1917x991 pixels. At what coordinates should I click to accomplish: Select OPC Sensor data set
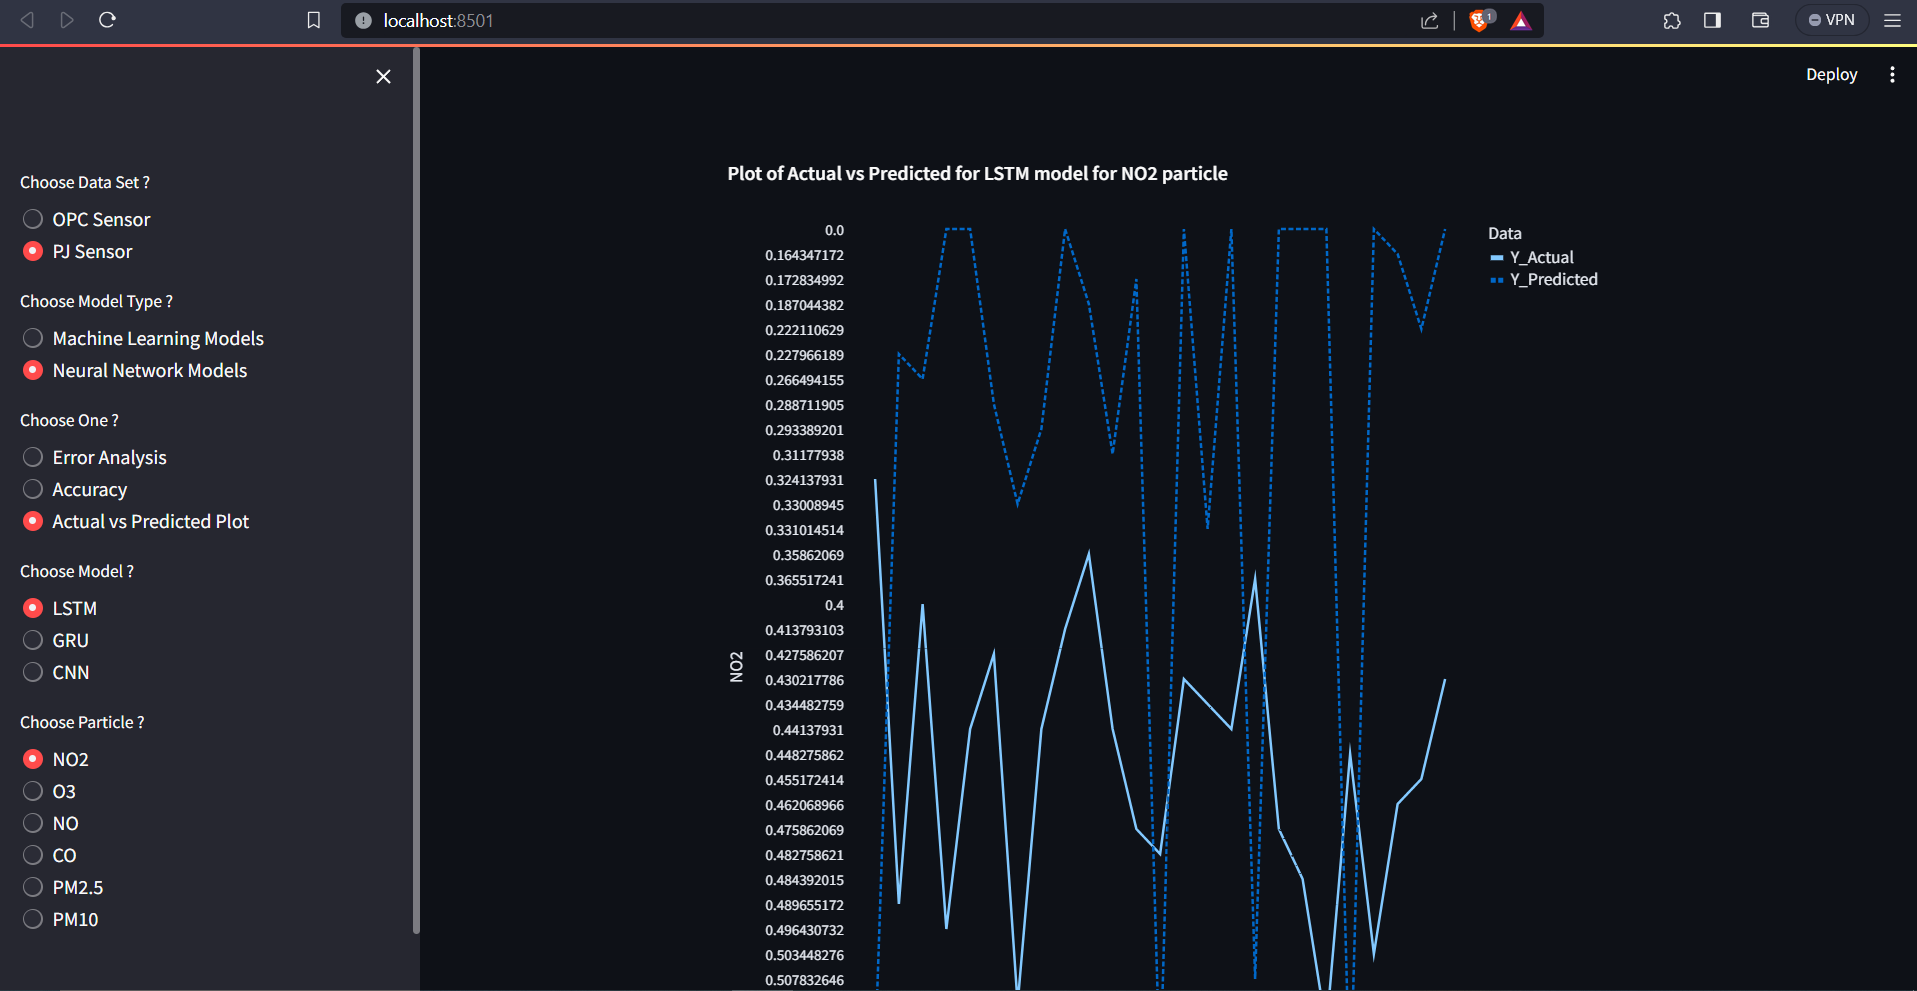click(86, 219)
